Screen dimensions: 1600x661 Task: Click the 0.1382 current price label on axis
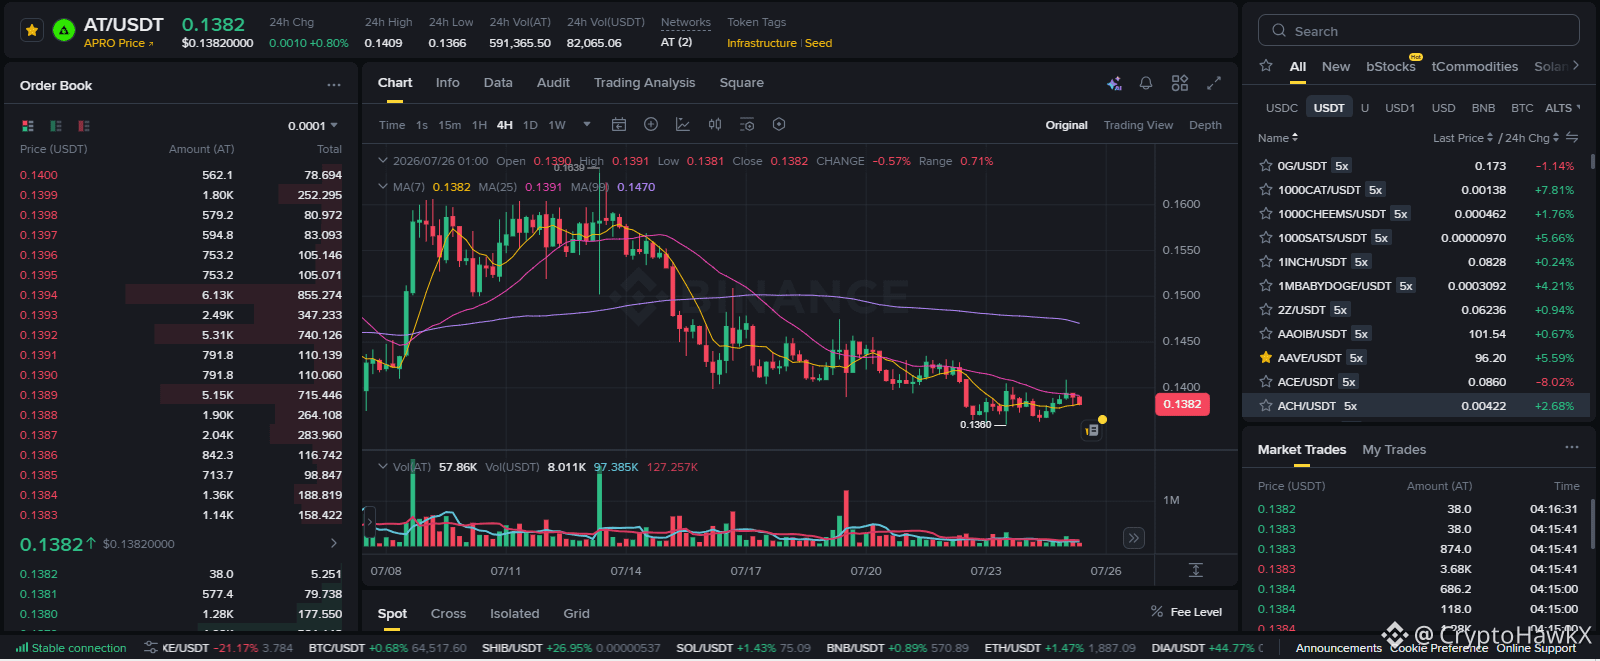coord(1182,404)
